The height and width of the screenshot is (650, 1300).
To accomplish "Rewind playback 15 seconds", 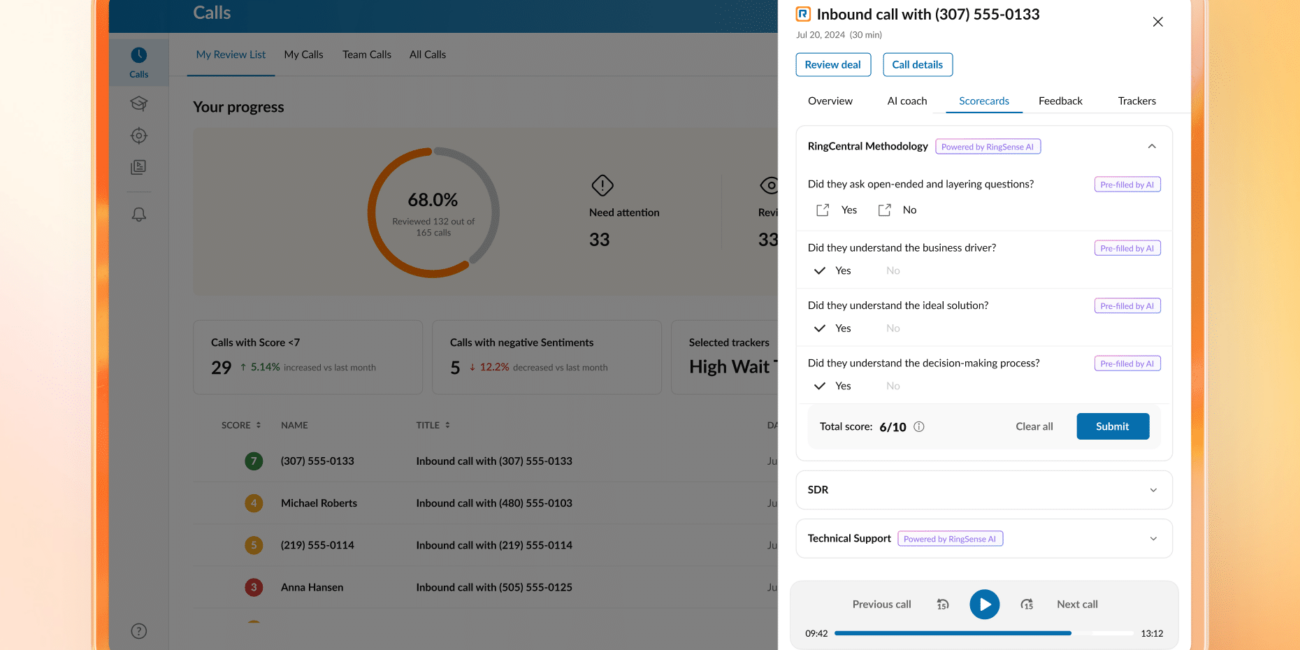I will (943, 604).
